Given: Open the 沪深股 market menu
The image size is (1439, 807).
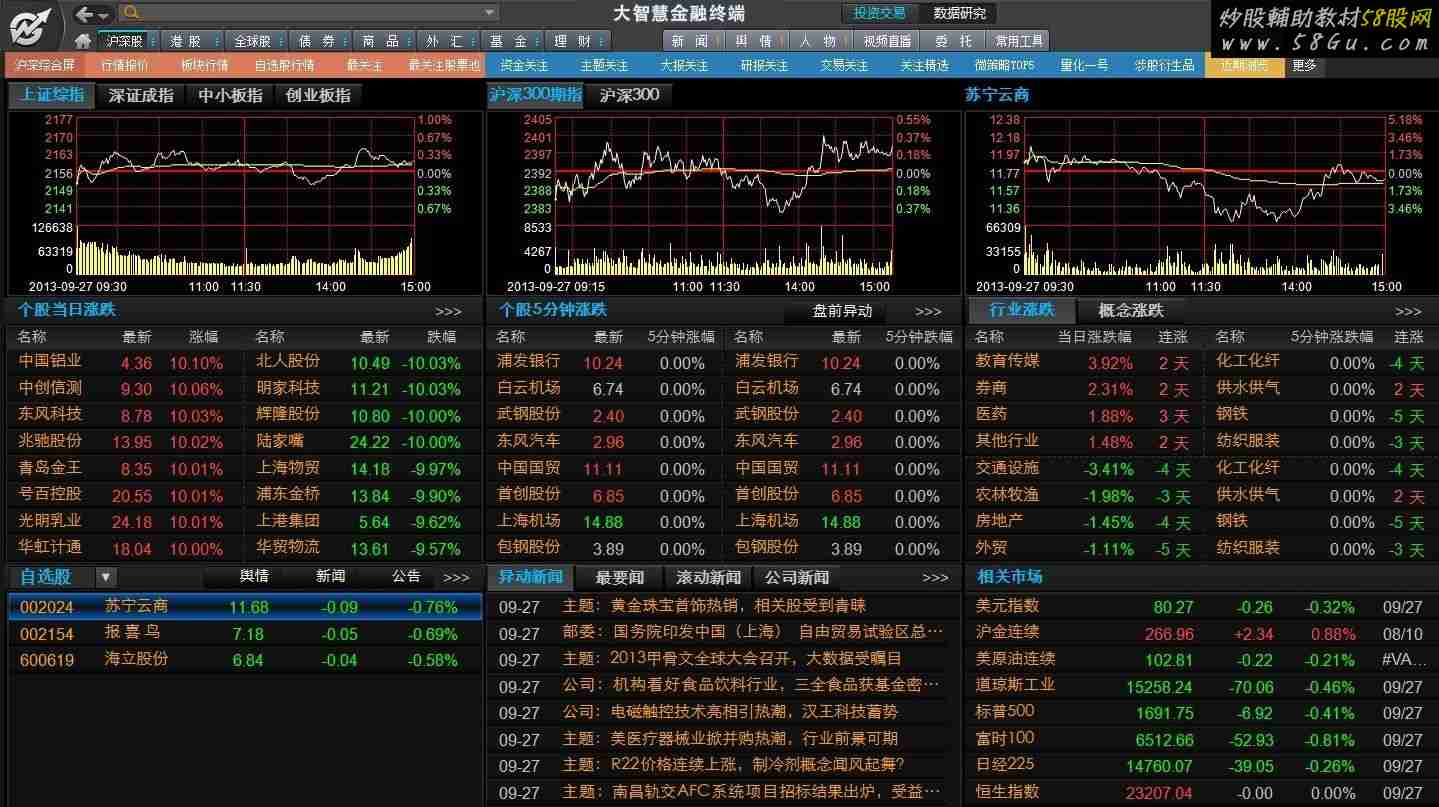Looking at the screenshot, I should coord(127,41).
